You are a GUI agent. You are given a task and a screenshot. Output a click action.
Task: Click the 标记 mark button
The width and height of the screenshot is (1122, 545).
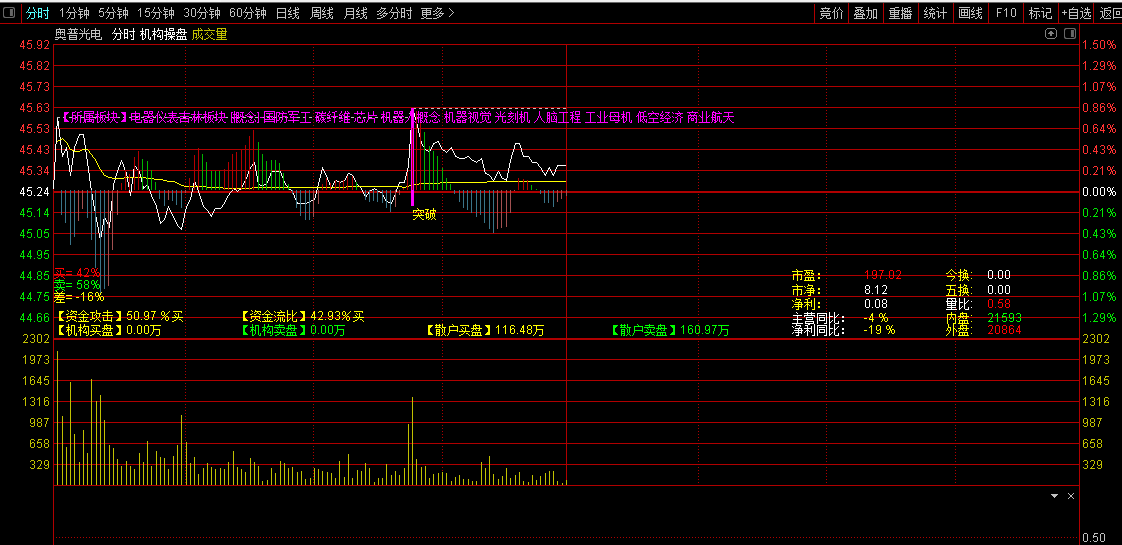coord(1040,13)
